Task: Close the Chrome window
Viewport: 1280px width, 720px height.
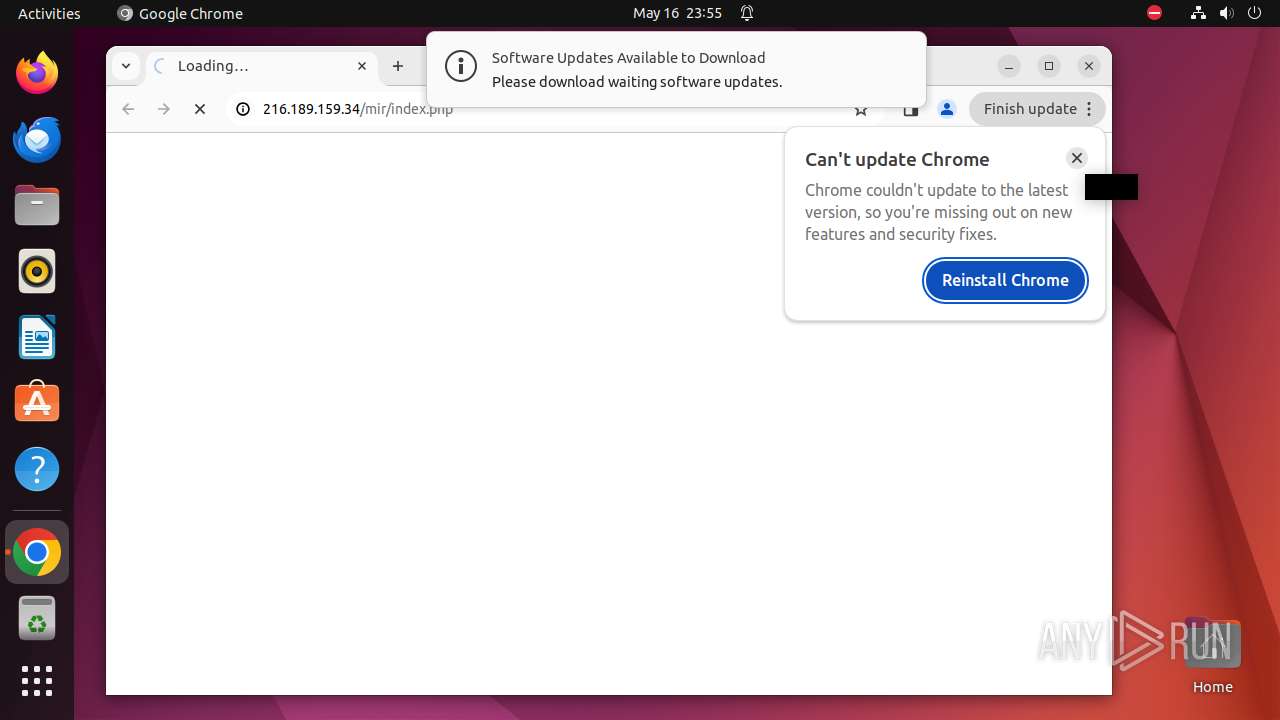Action: pyautogui.click(x=1089, y=66)
